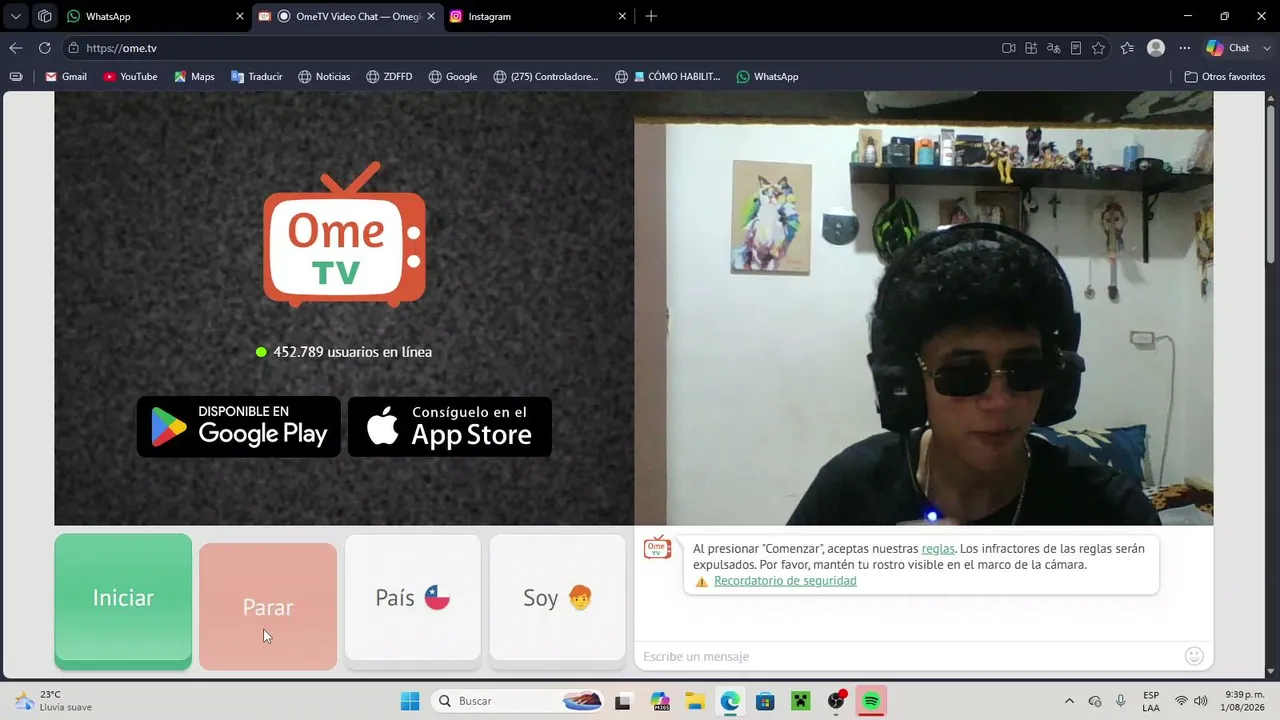Image resolution: width=1280 pixels, height=720 pixels.
Task: Click the camera permission icon in address bar
Action: pos(1009,48)
